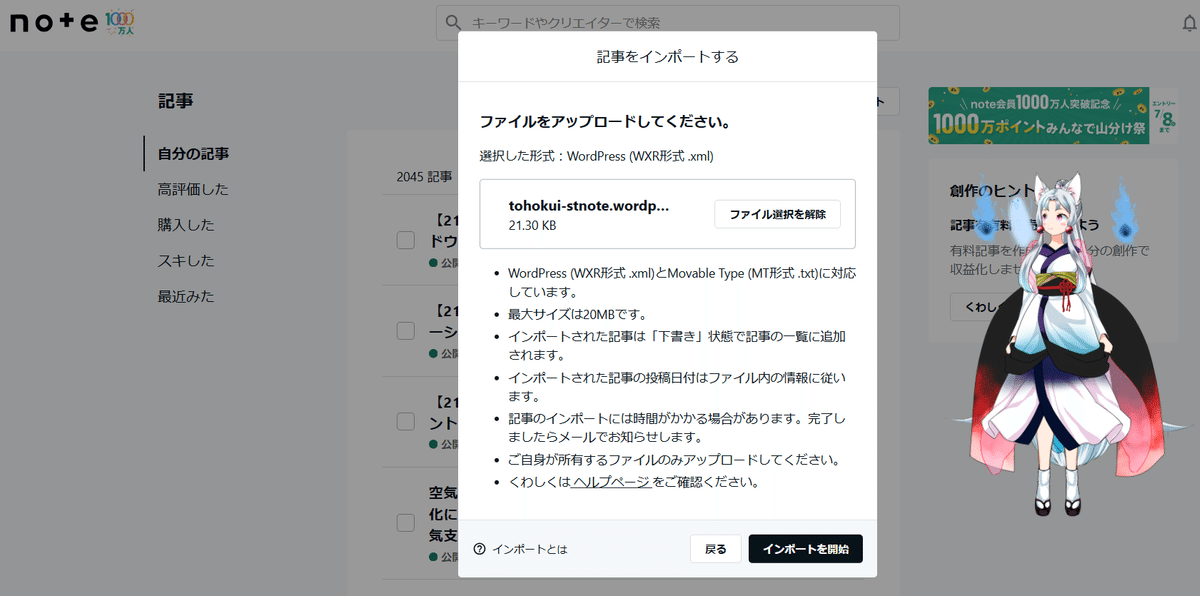Click ファイル選択を解除 to remove the file
1200x596 pixels.
point(778,214)
